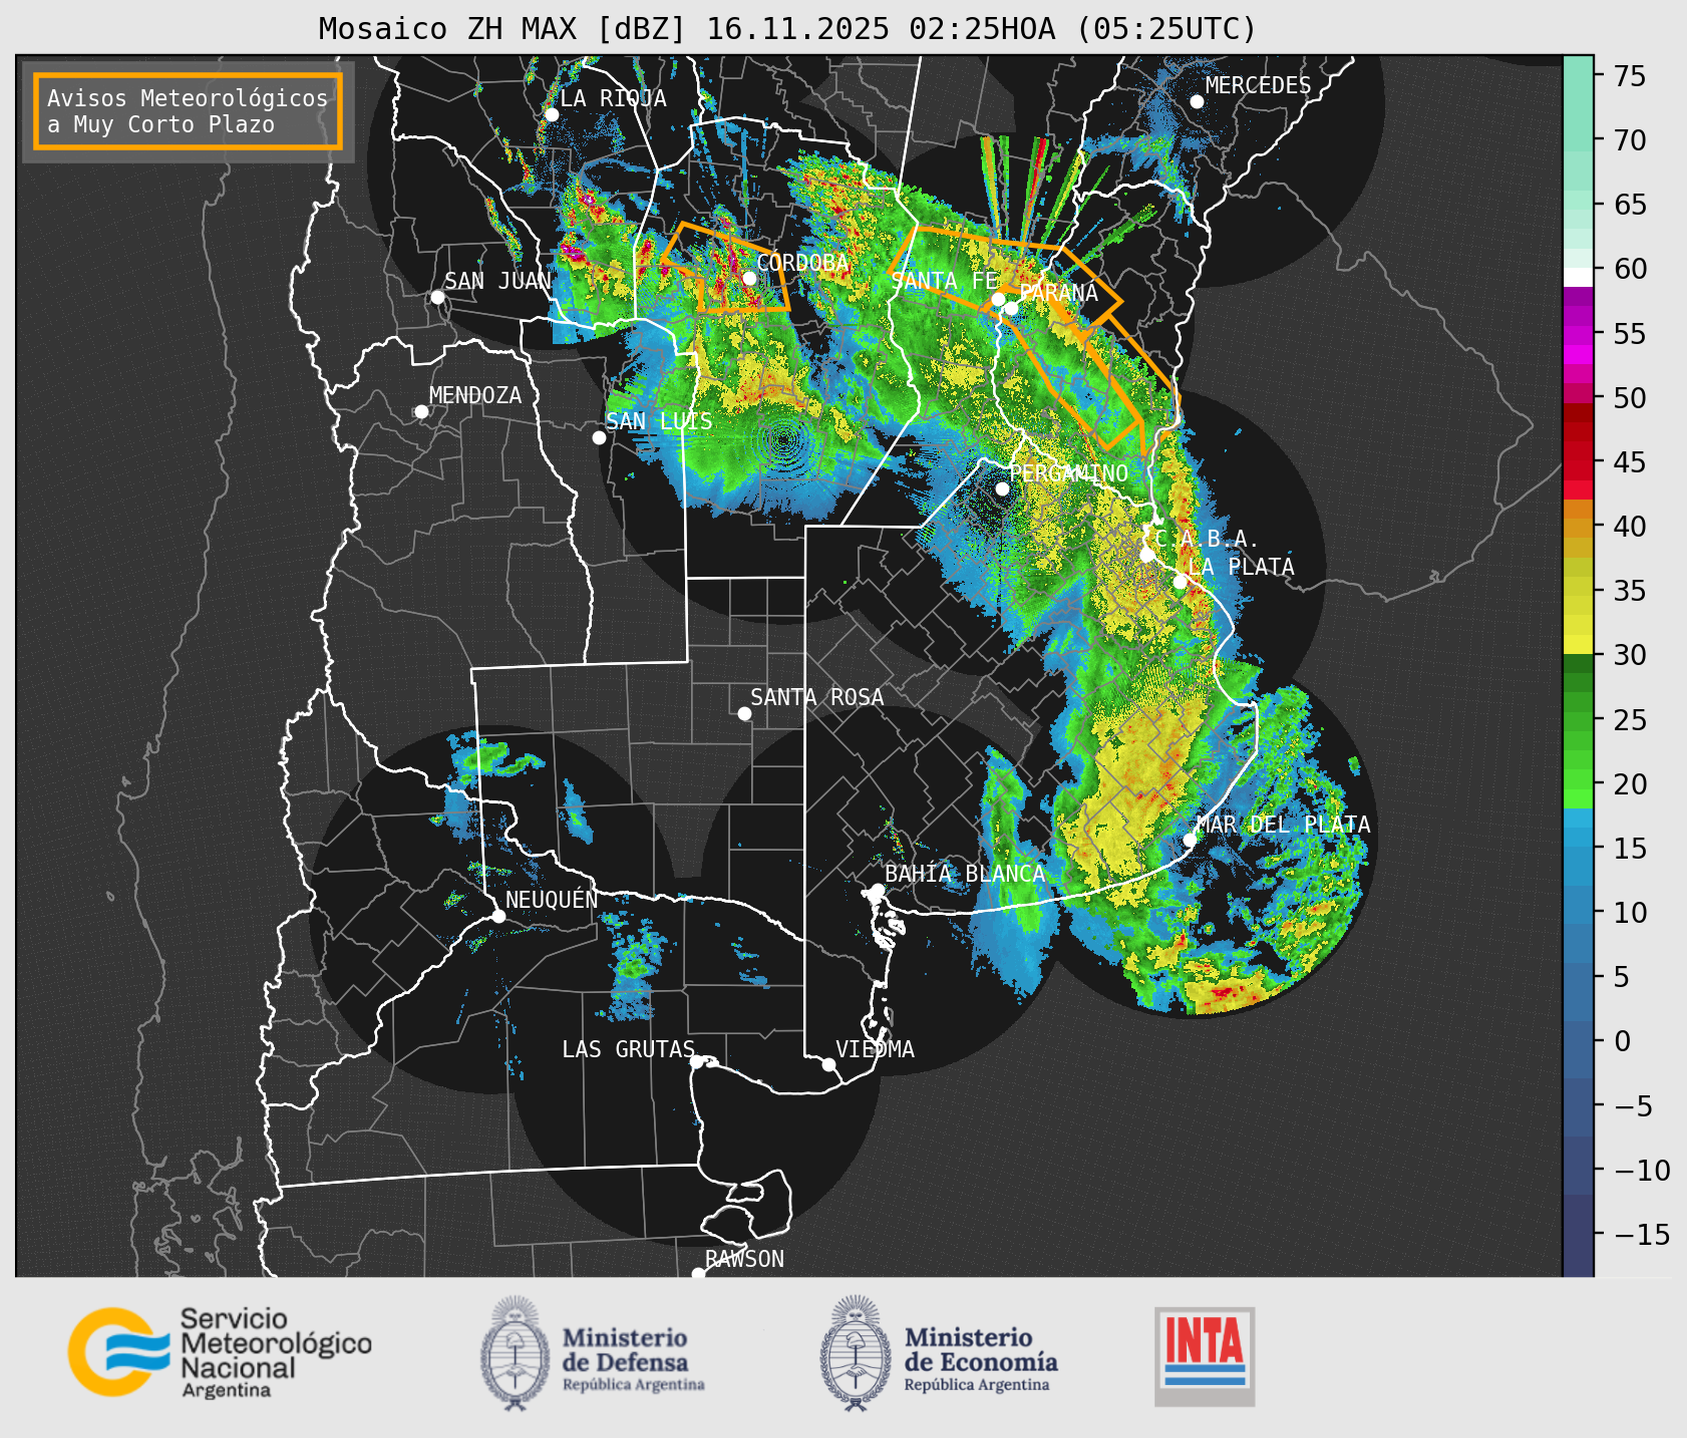The image size is (1687, 1438).
Task: Click the 0 dBZ tick label
Action: click(x=1621, y=1041)
